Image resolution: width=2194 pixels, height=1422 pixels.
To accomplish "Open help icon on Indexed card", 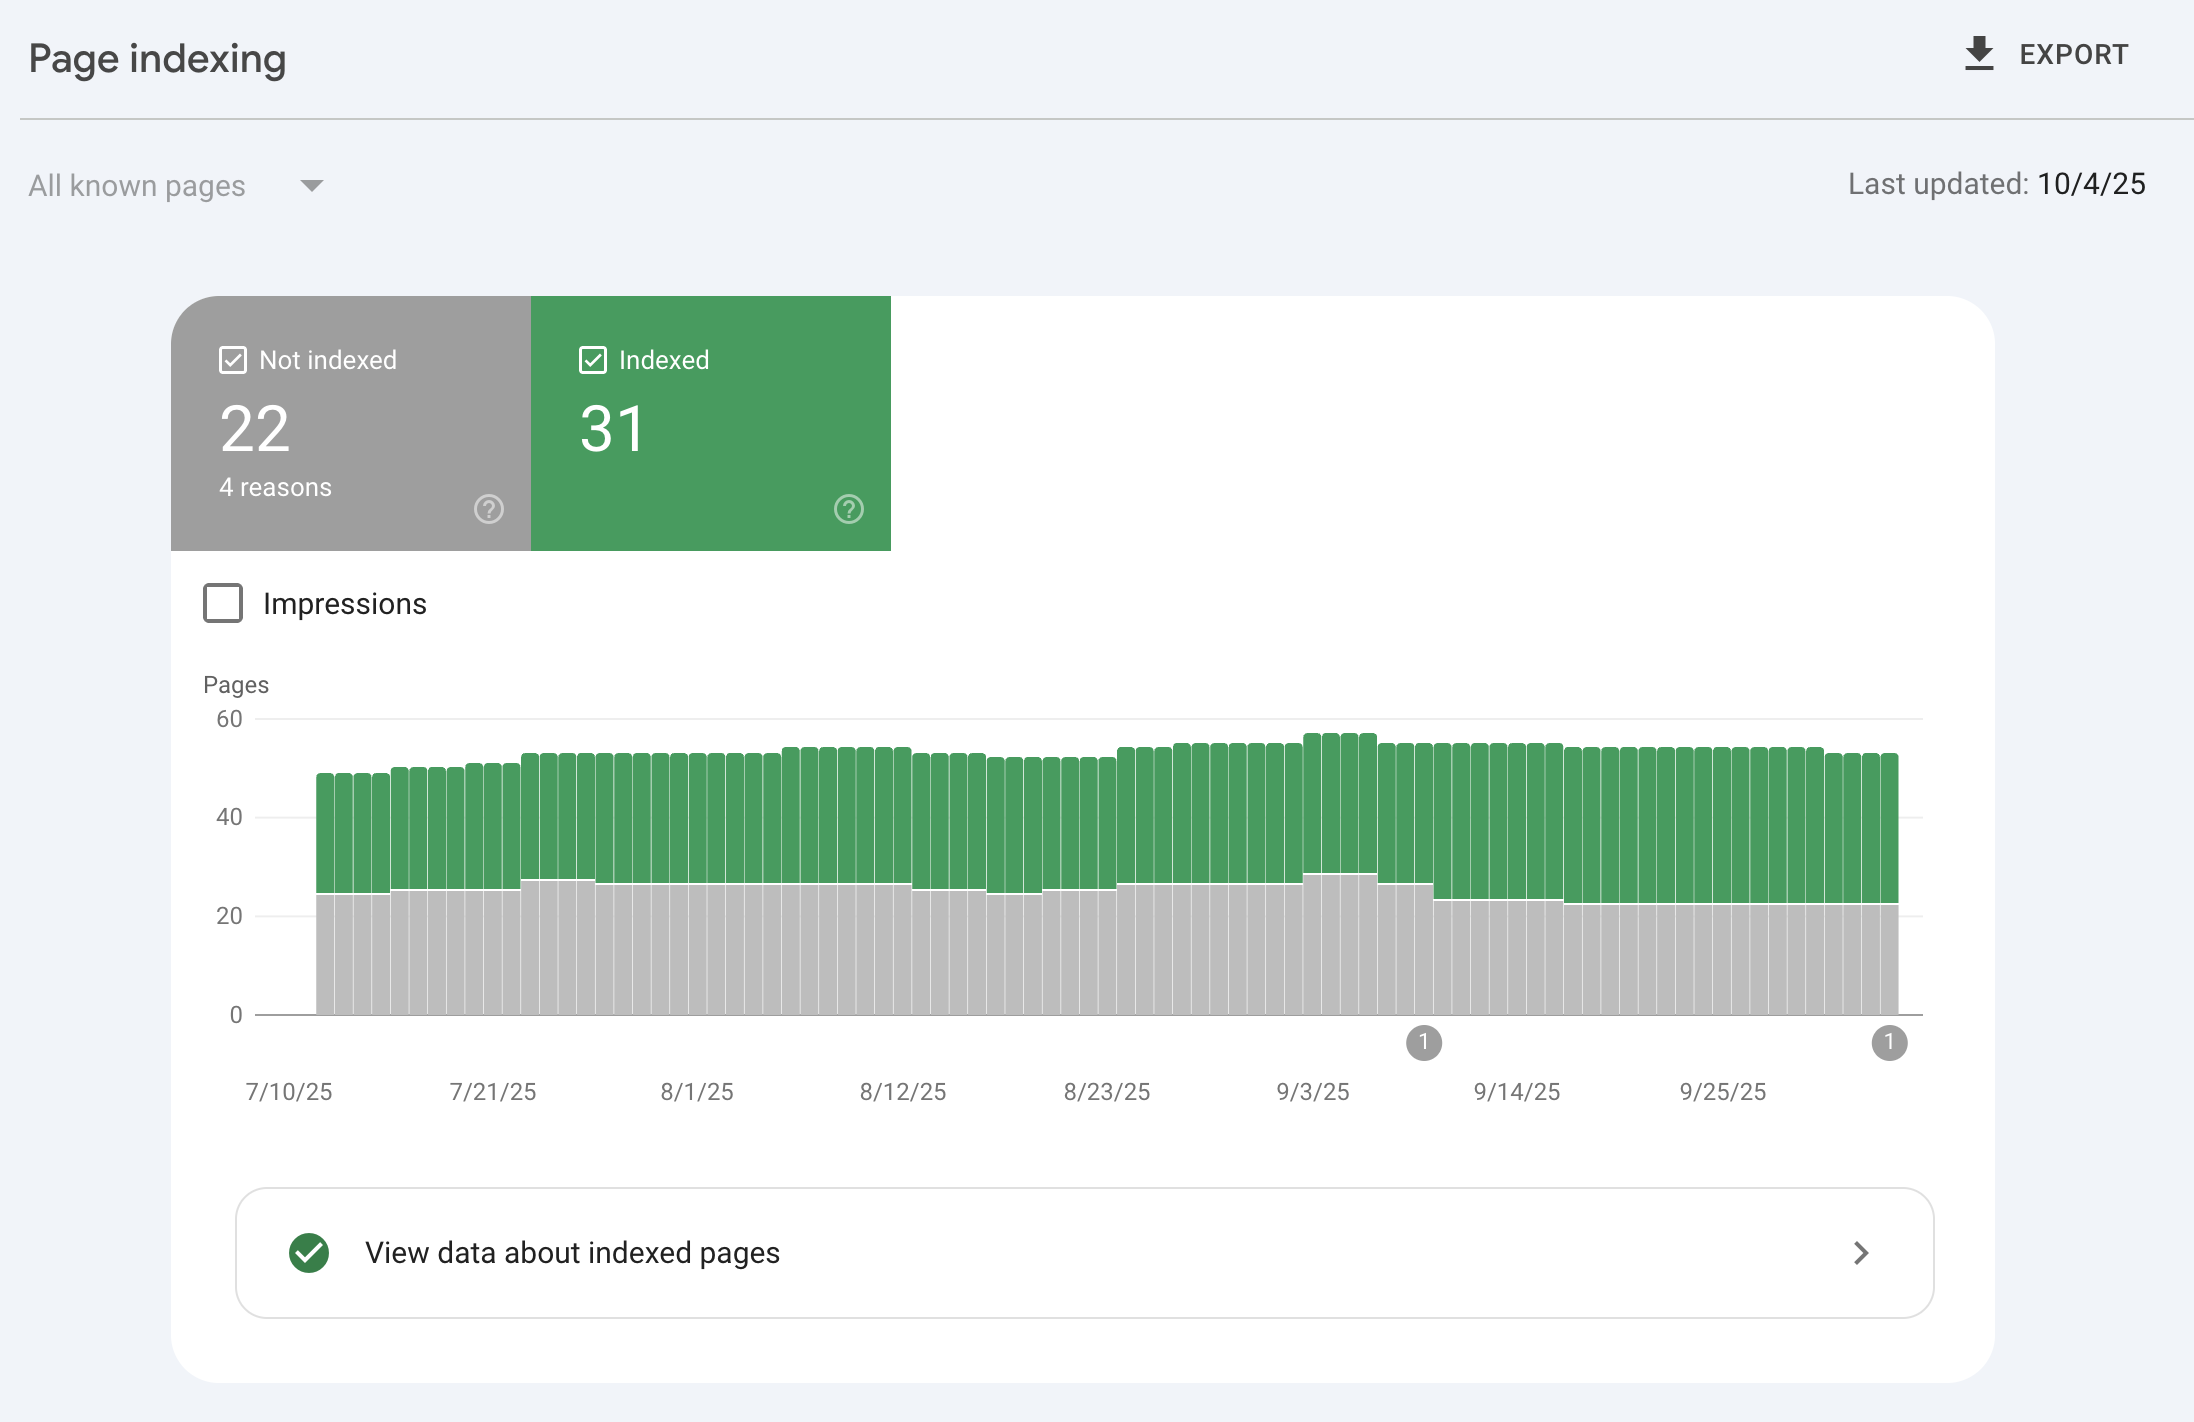I will point(848,509).
